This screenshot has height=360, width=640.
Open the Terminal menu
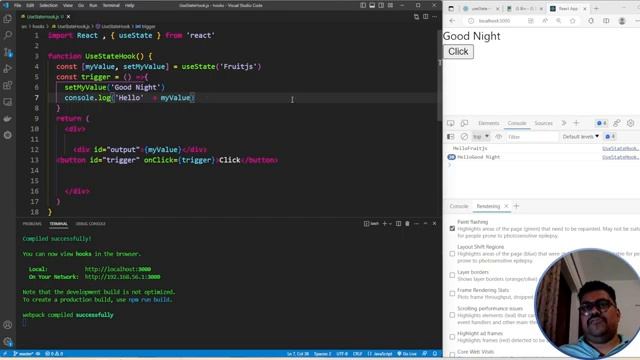click(111, 5)
